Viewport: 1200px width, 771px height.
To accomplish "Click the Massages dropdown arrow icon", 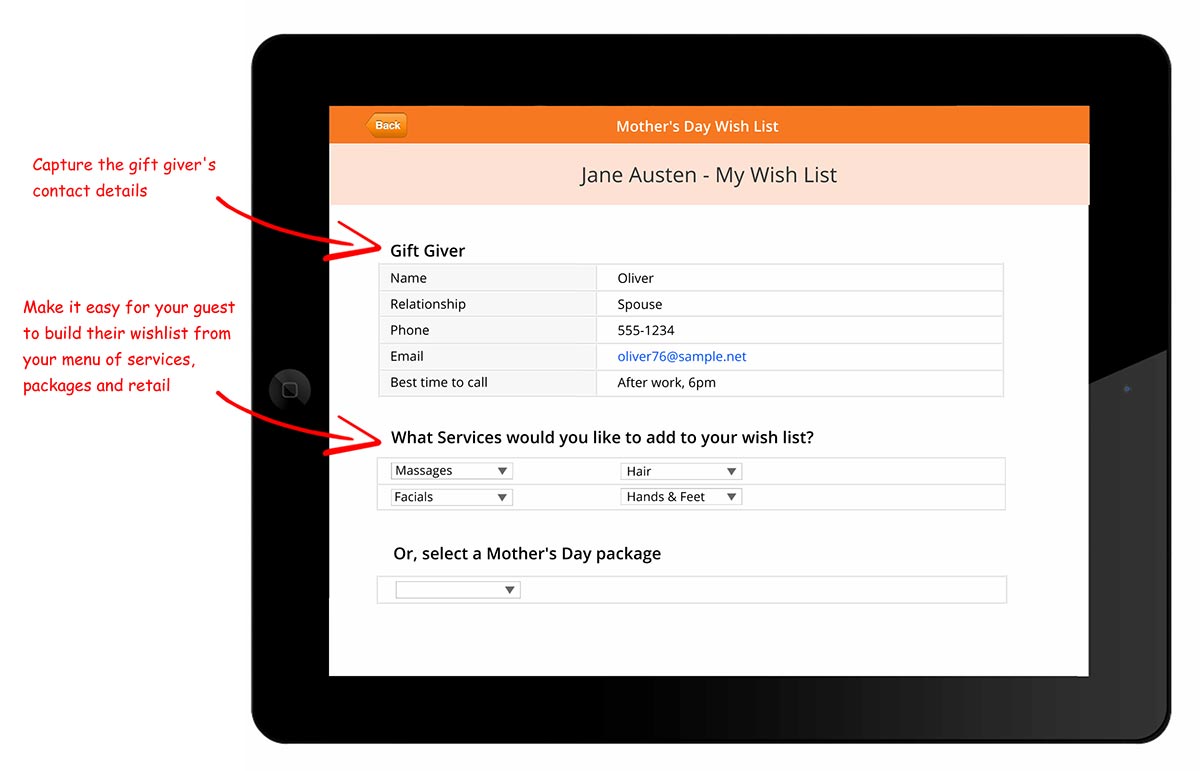I will pos(502,470).
